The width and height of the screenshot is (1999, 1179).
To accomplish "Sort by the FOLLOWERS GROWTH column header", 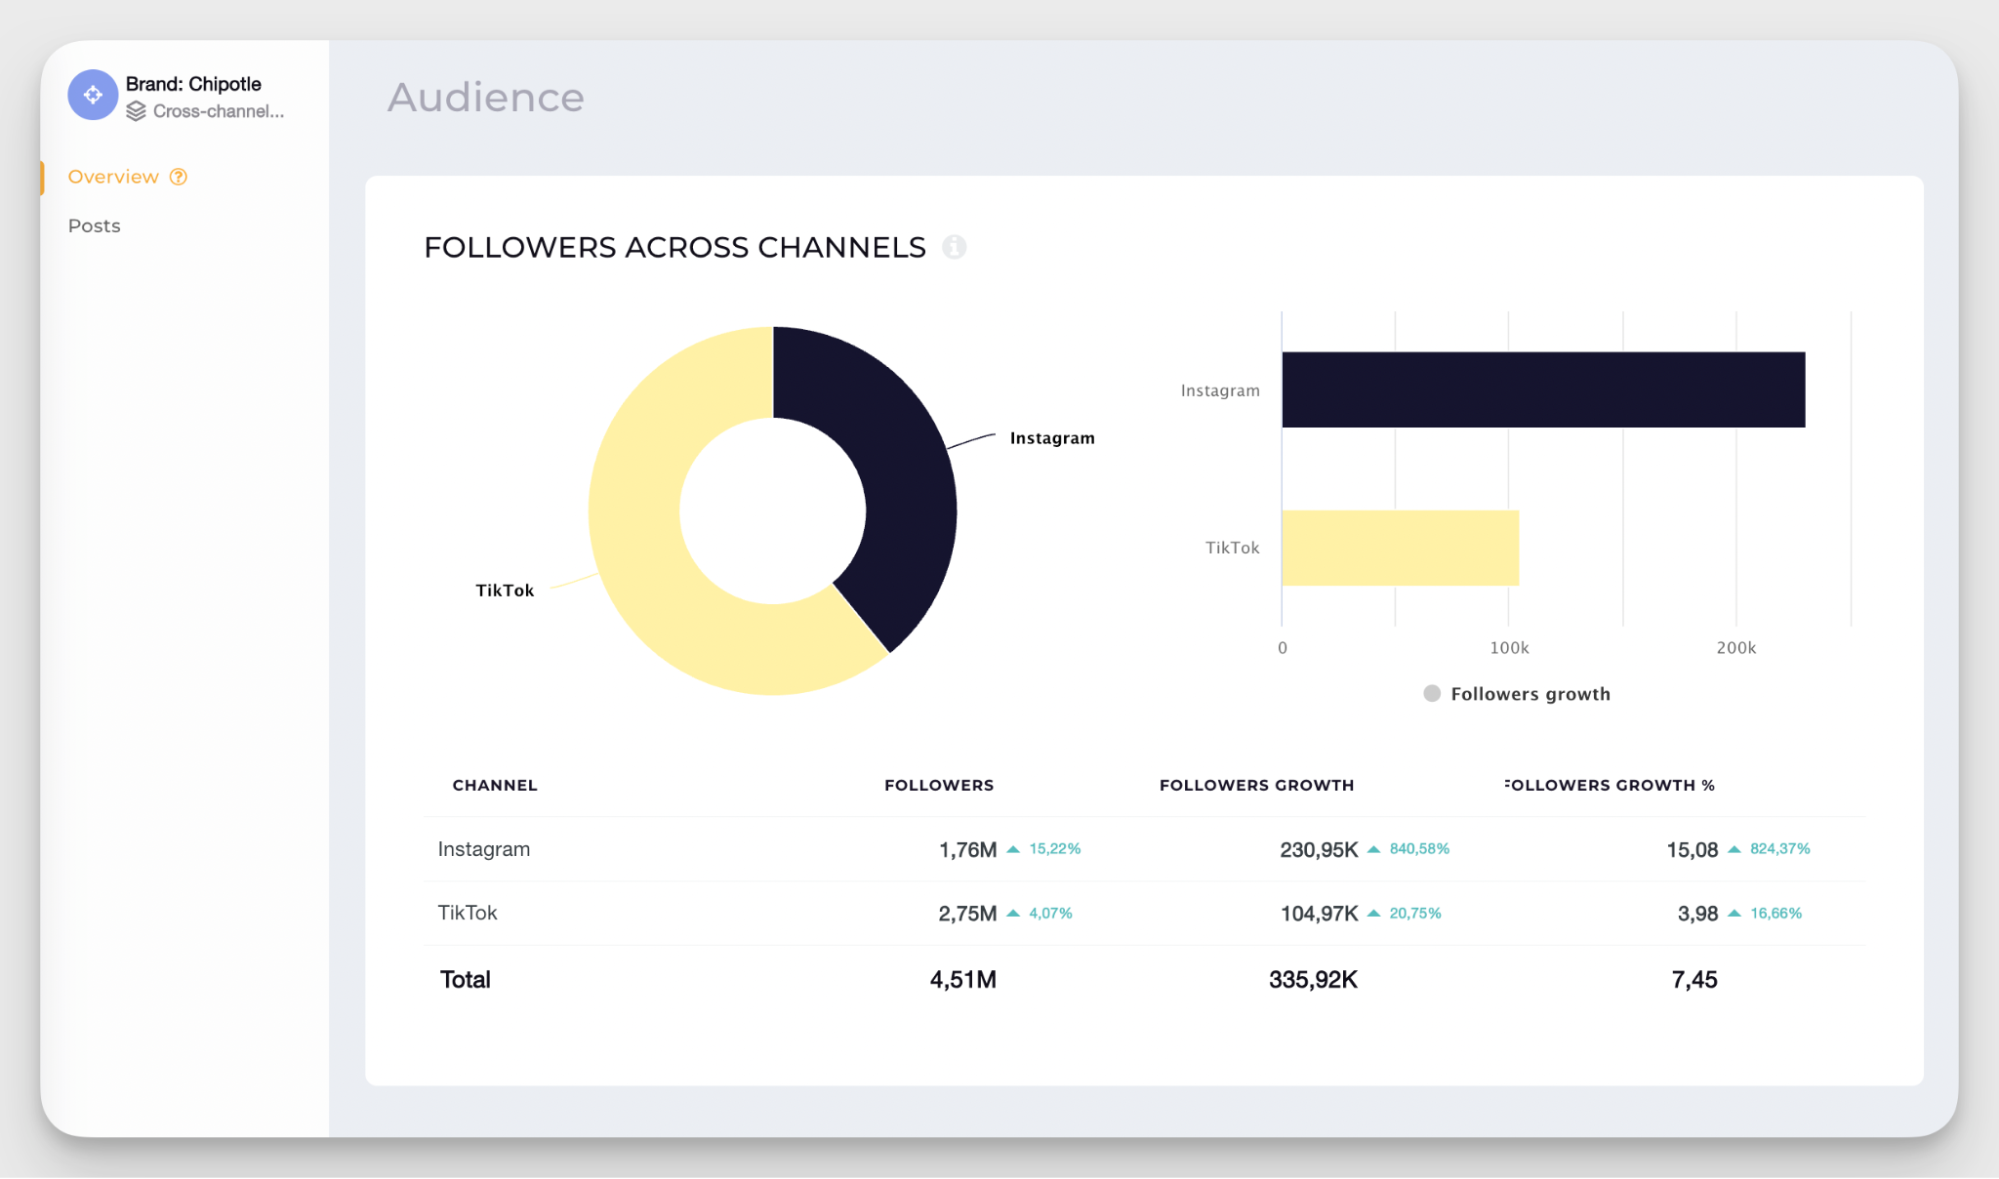I will pyautogui.click(x=1257, y=786).
